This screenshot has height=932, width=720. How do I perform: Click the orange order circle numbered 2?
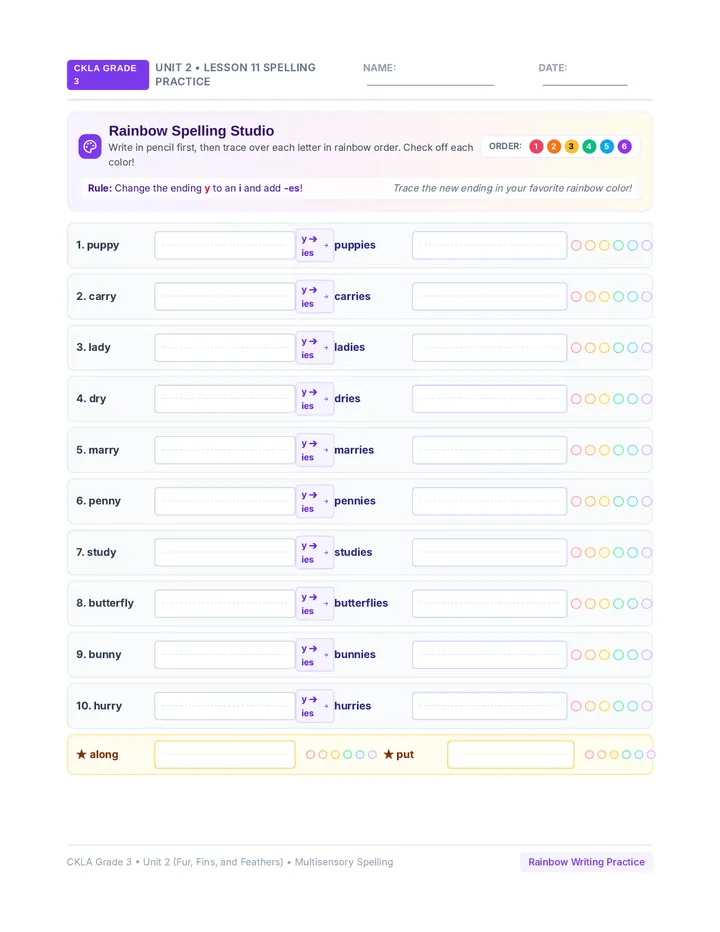554,146
